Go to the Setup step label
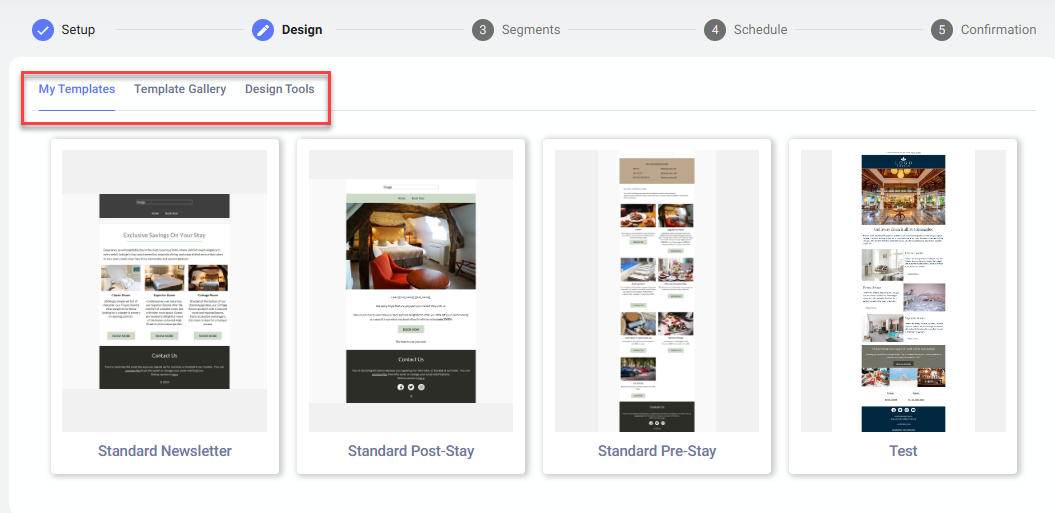Screen dimensions: 1055x513 point(78,30)
